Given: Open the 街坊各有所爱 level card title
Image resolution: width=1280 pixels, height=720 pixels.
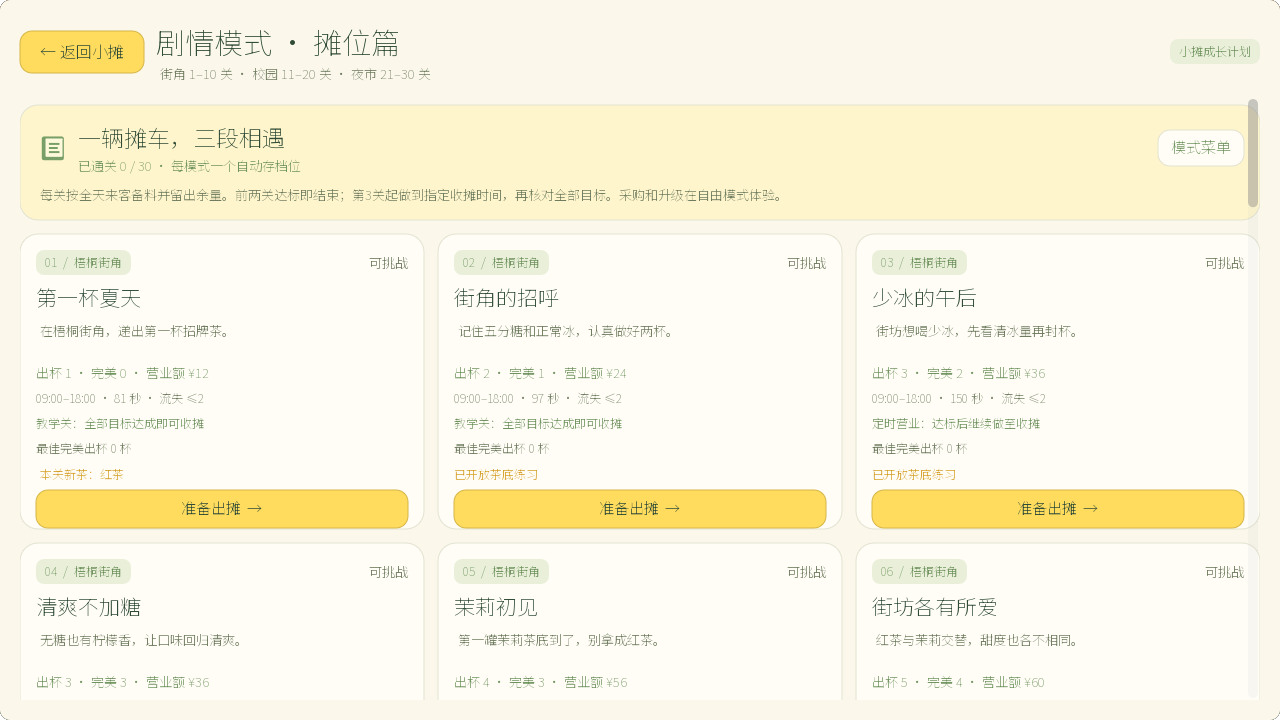Looking at the screenshot, I should 935,607.
